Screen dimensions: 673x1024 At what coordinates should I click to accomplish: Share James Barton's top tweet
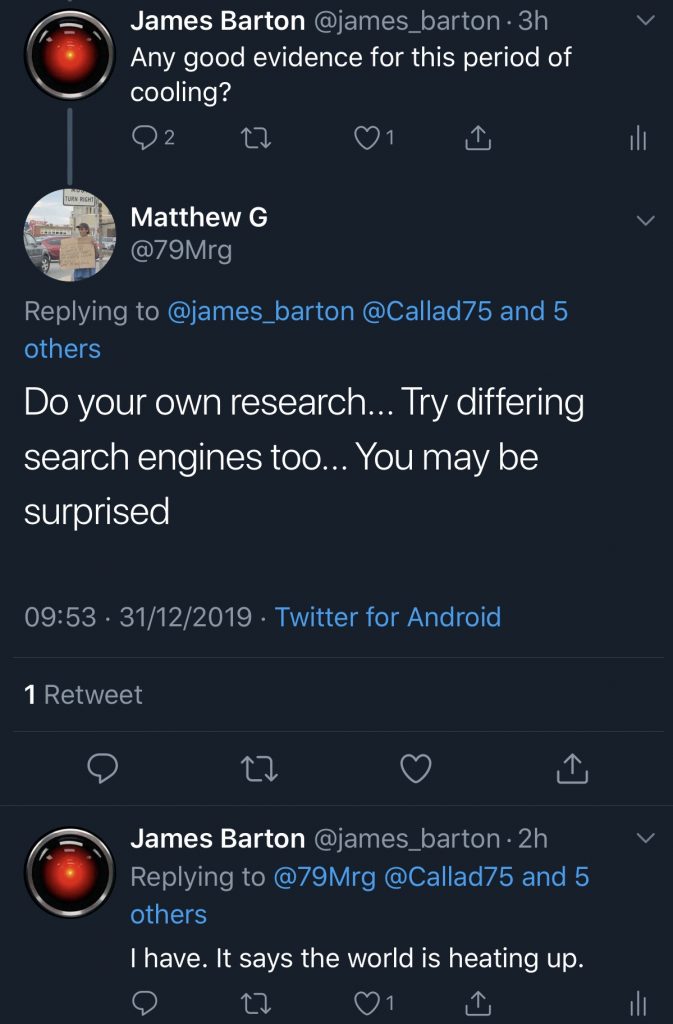pos(480,139)
